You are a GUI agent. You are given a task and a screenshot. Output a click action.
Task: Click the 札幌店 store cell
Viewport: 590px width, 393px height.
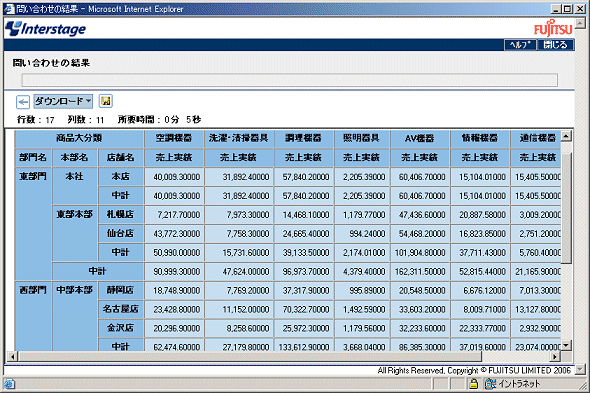tap(121, 214)
